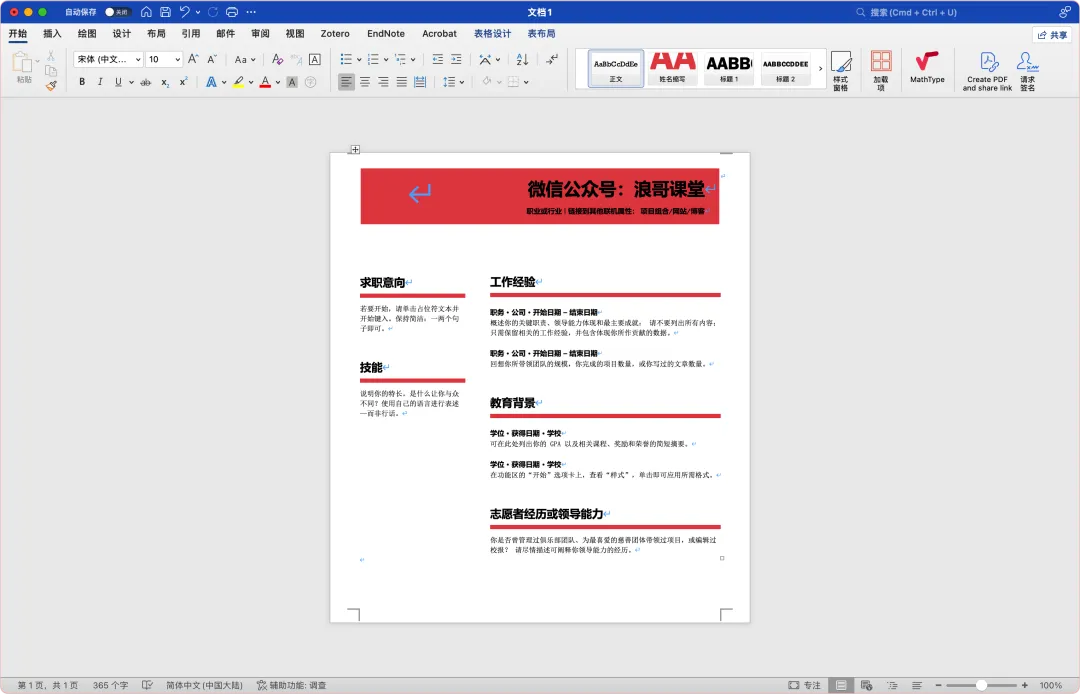Open the Review tab

[260, 34]
